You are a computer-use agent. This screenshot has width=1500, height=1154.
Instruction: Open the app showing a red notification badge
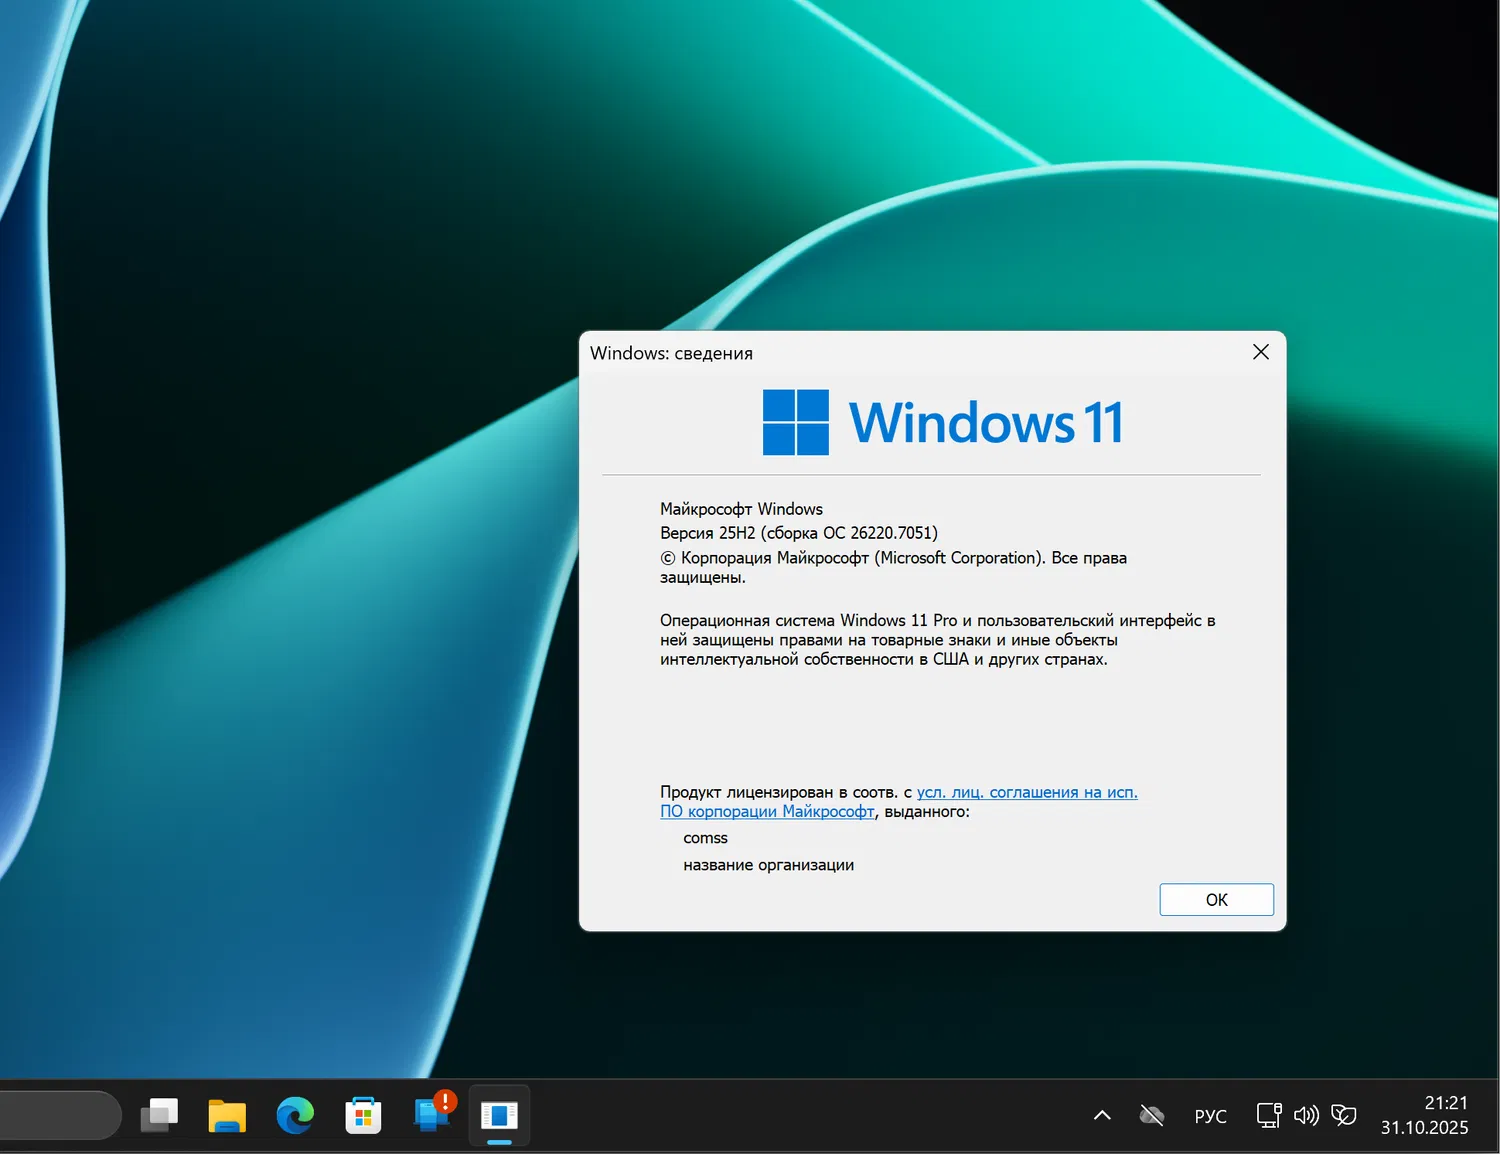coord(430,1115)
